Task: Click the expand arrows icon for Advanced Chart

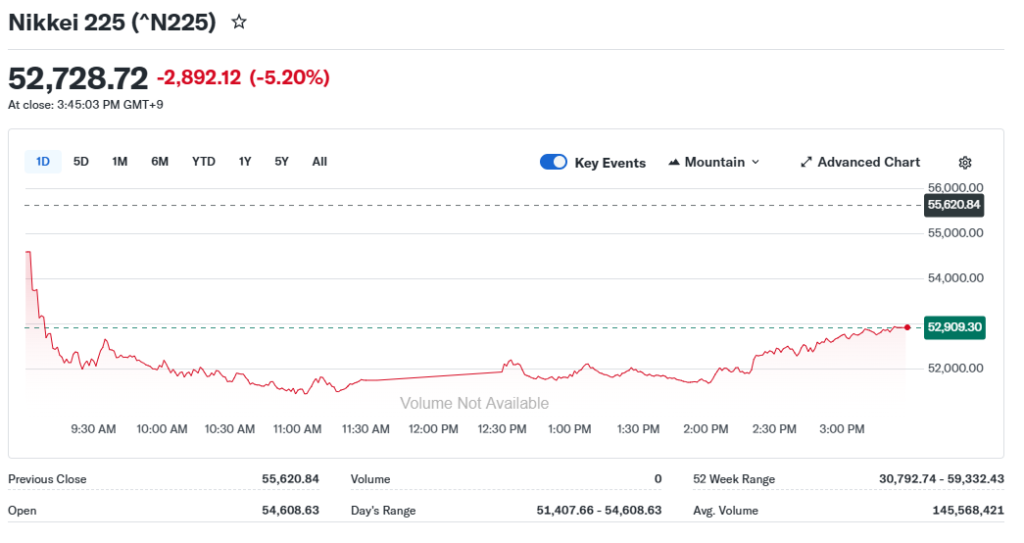Action: 806,162
